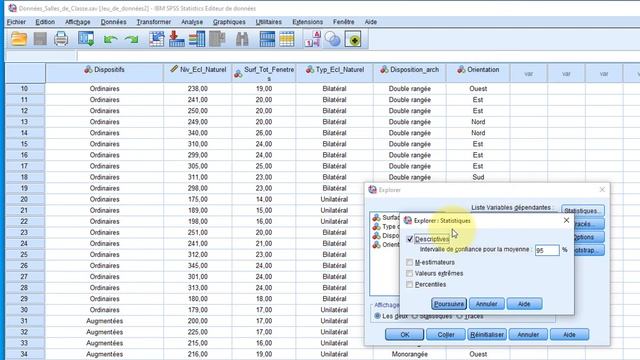Click the Options button in Explorer dialog
Viewport: 640px width, 360px height.
pyautogui.click(x=589, y=237)
